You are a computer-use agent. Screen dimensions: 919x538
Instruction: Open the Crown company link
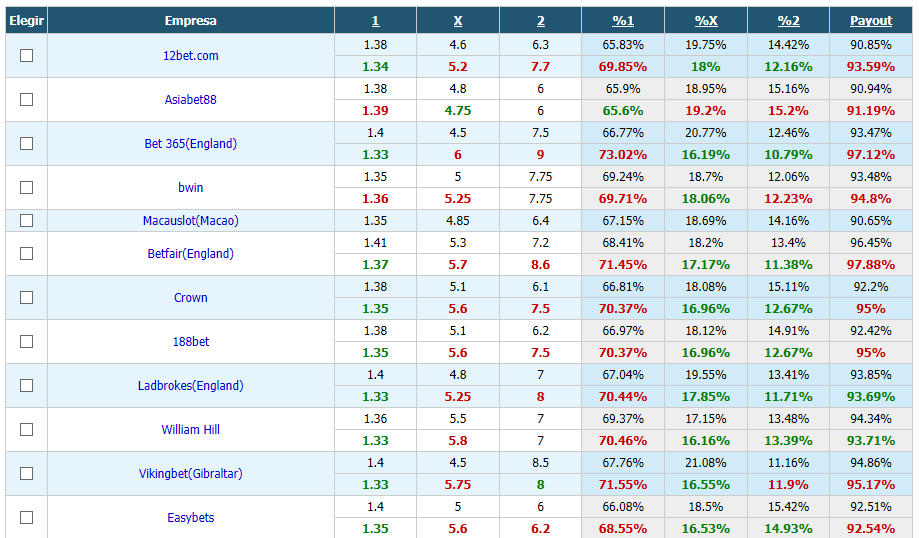pyautogui.click(x=190, y=298)
